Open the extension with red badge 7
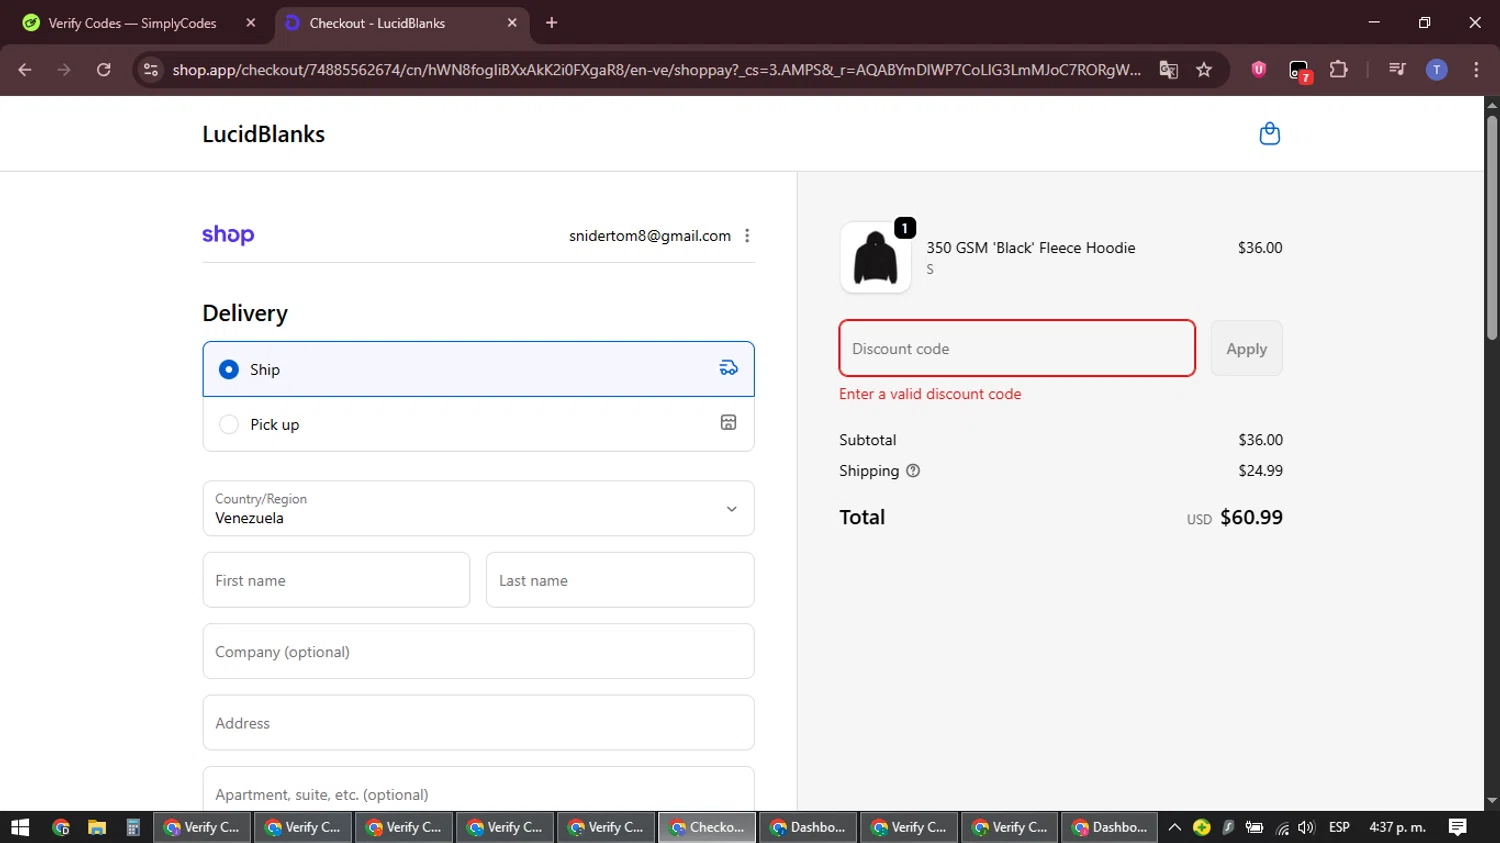This screenshot has height=843, width=1500. (x=1299, y=70)
